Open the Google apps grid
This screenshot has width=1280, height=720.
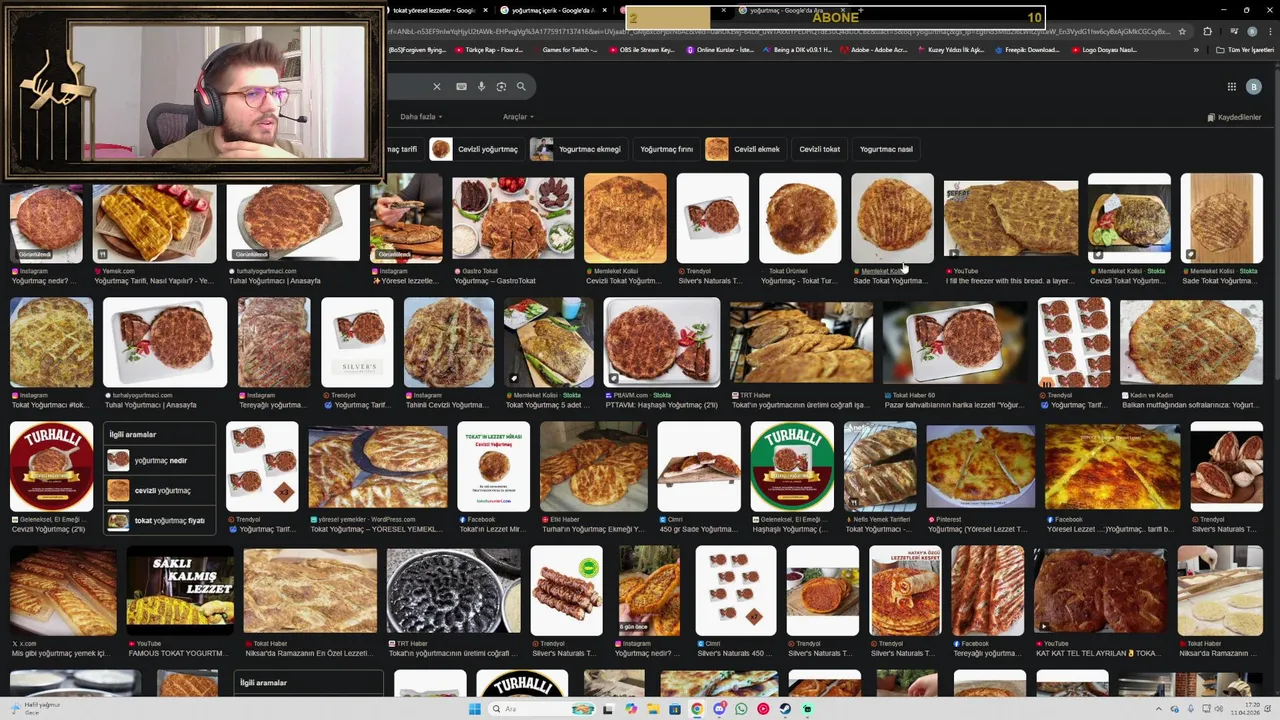[x=1231, y=87]
